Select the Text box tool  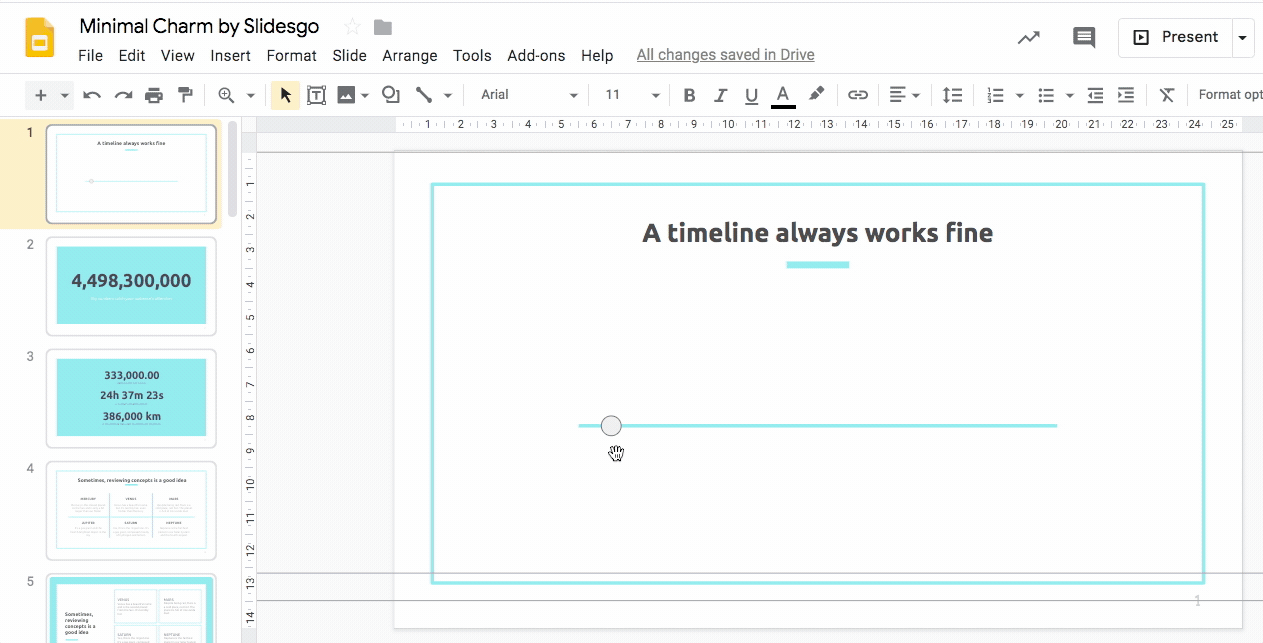point(317,95)
